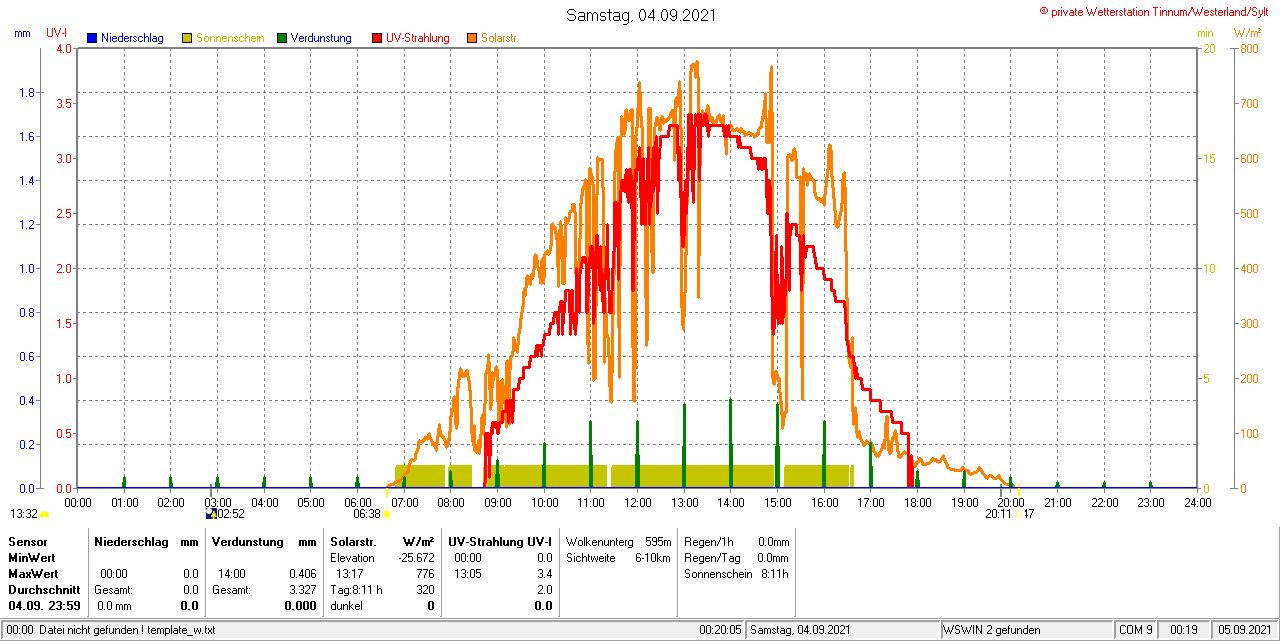Click the 05.09.2021 status bar date
The width and height of the screenshot is (1280, 641).
(x=1243, y=630)
